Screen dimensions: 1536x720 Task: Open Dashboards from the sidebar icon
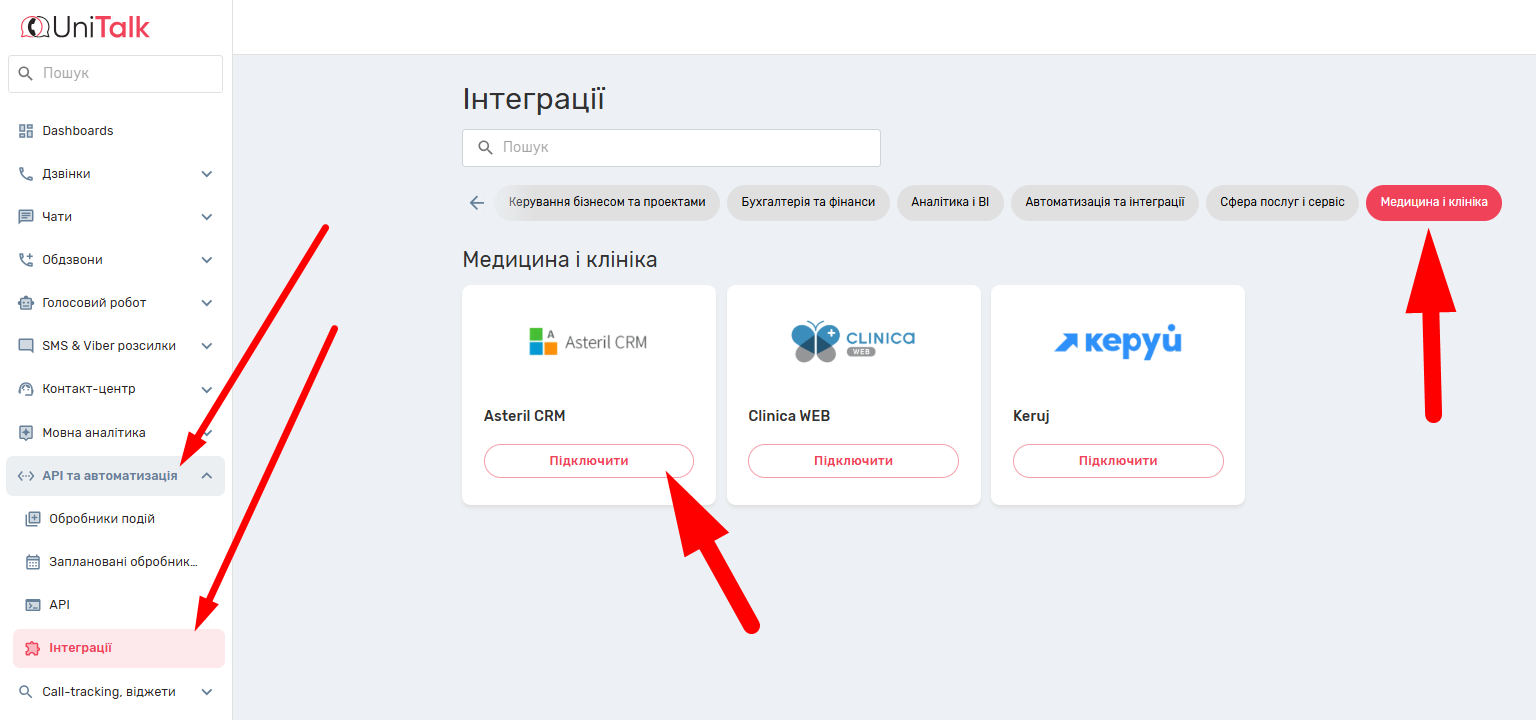point(26,131)
